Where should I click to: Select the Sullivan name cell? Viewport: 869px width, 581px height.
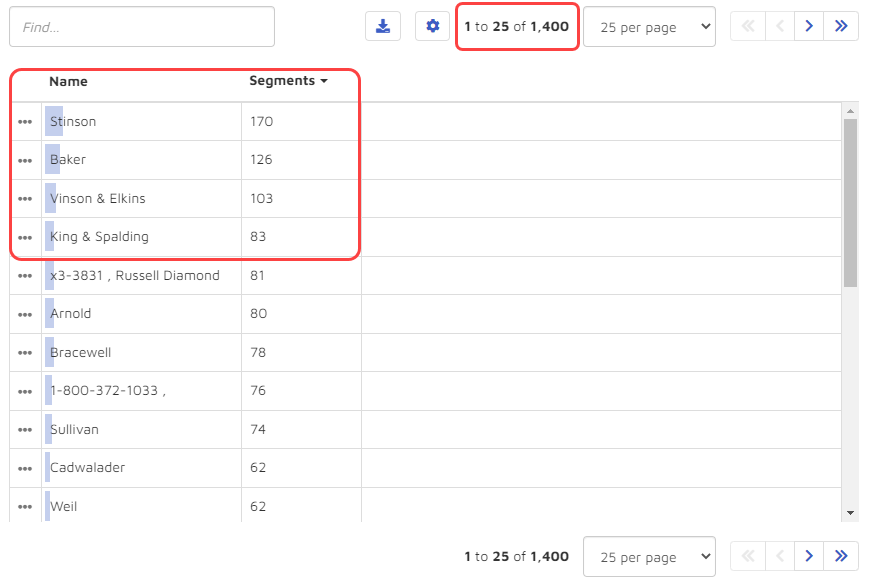141,430
